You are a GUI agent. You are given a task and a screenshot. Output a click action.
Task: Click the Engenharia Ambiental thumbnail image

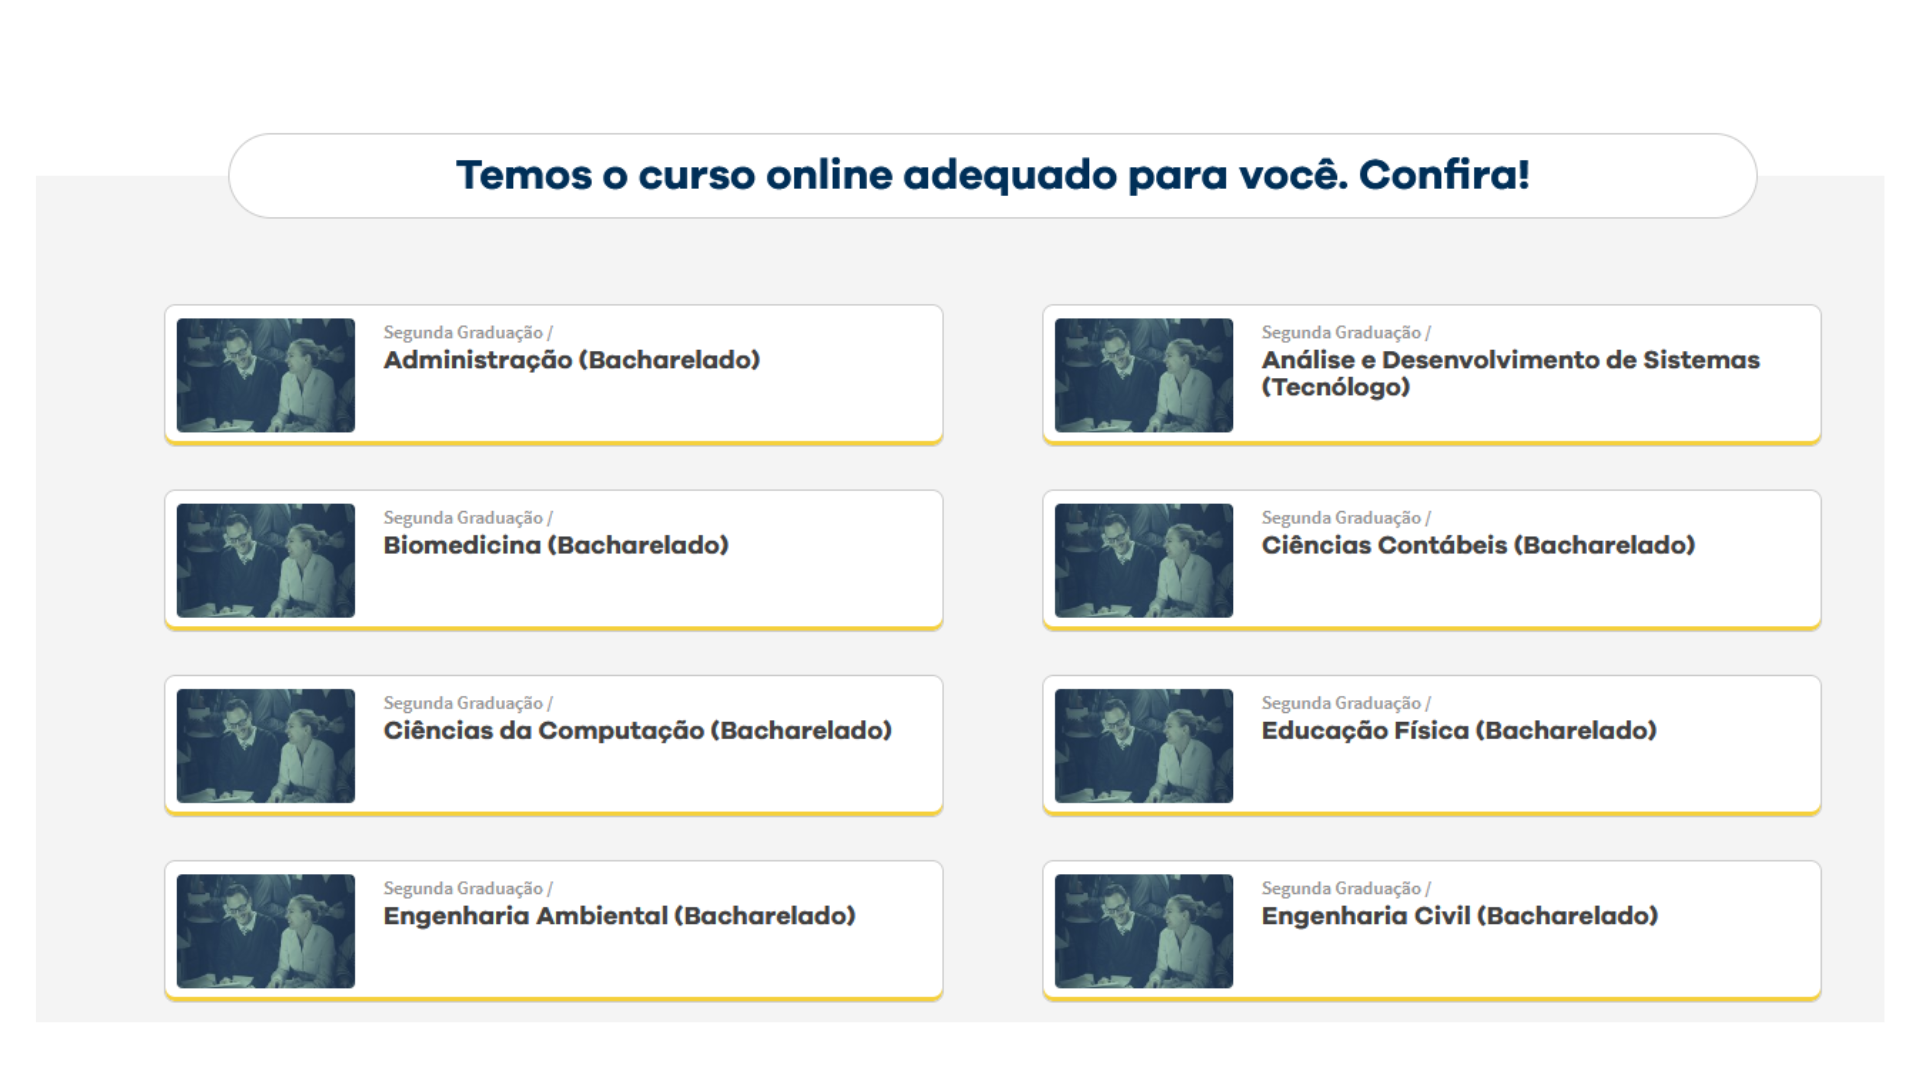pos(266,931)
